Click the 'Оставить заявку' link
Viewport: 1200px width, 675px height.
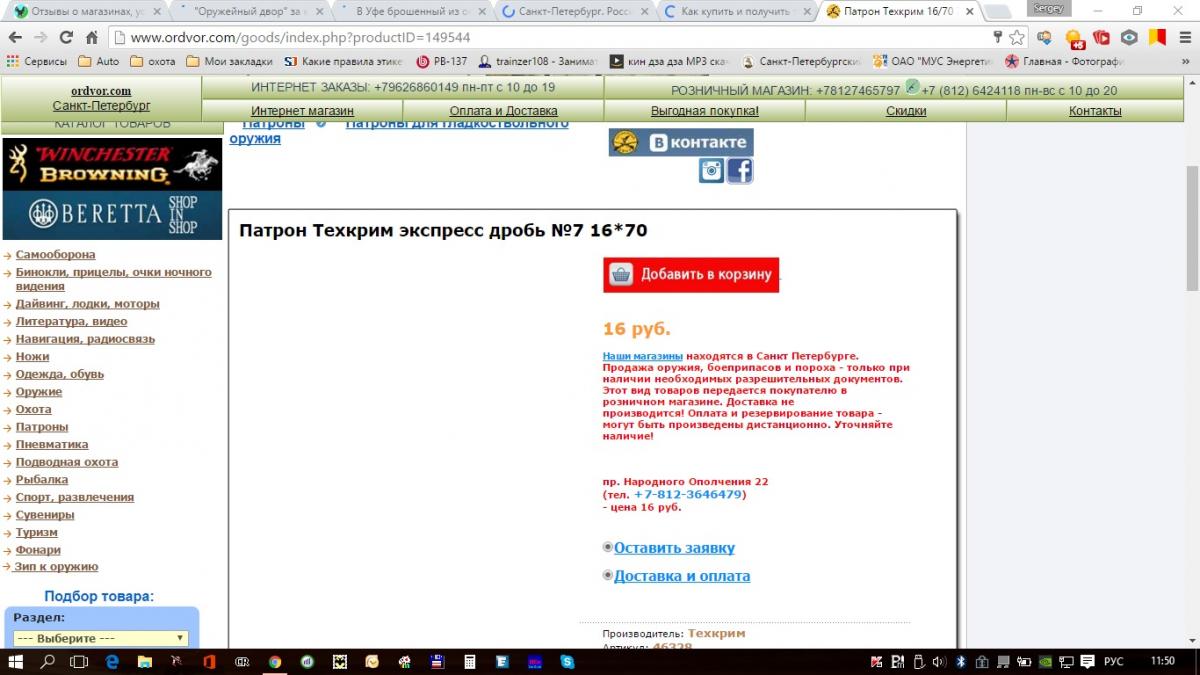[674, 548]
